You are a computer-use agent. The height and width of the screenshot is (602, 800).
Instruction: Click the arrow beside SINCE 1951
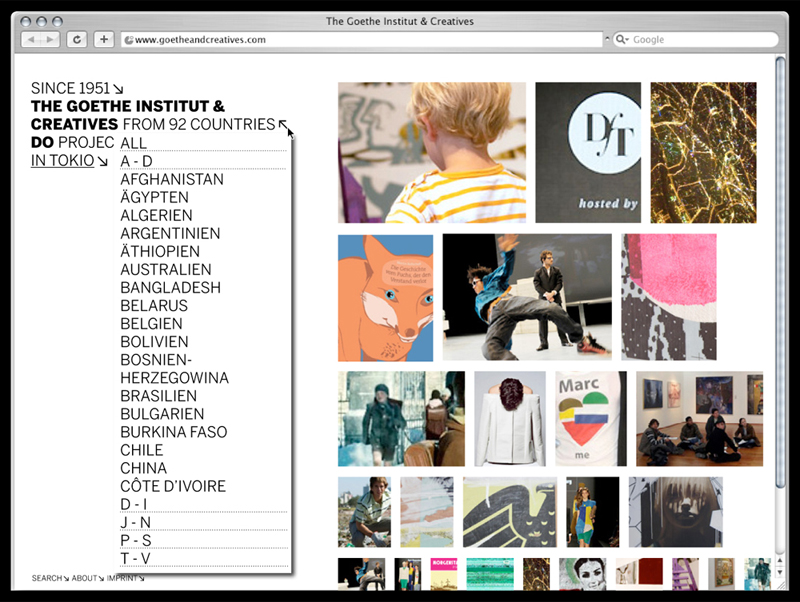coord(118,89)
